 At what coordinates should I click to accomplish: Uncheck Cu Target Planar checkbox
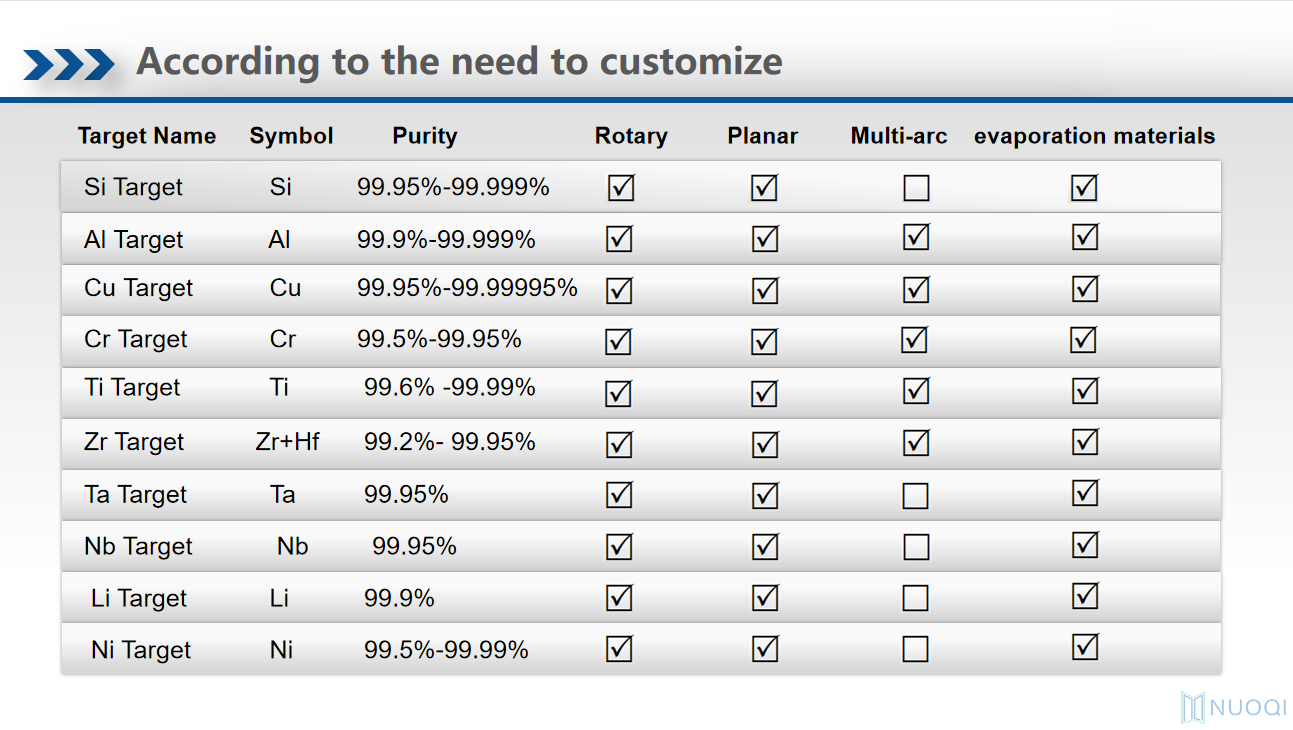click(765, 290)
